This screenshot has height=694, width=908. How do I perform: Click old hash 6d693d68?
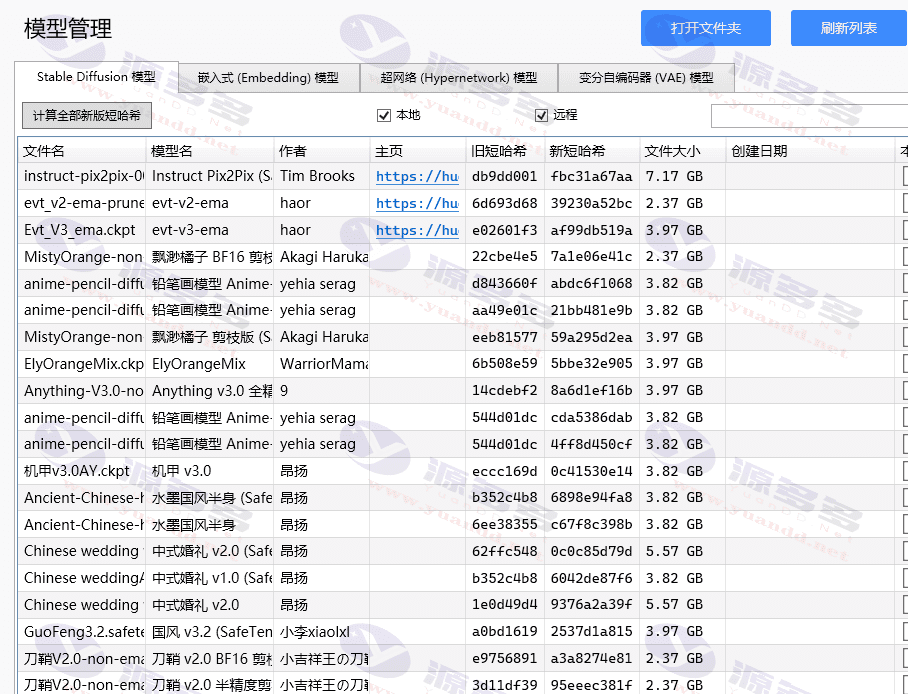505,203
